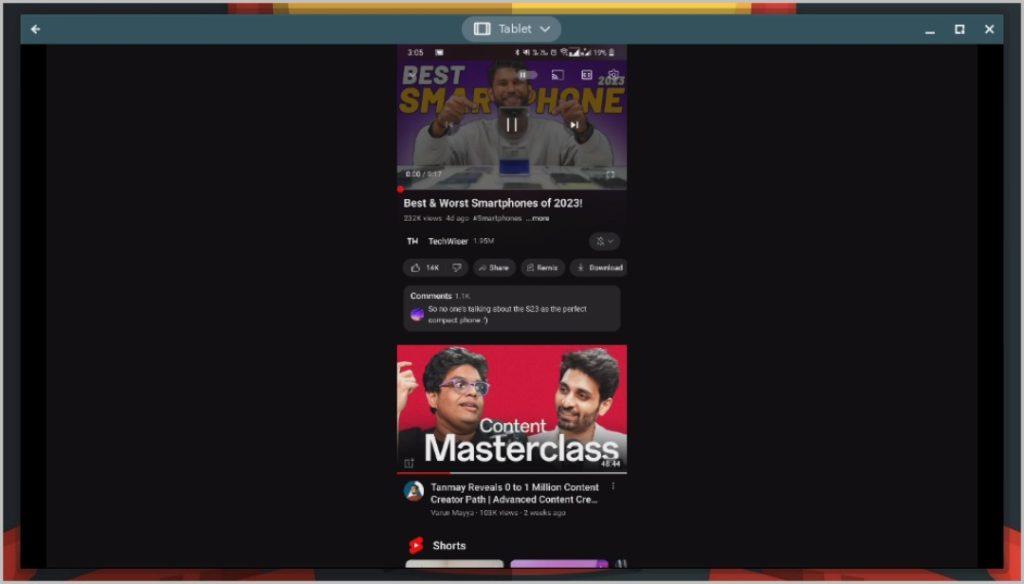The width and height of the screenshot is (1024, 584).
Task: Toggle the autoplay switch in player
Action: tap(528, 74)
